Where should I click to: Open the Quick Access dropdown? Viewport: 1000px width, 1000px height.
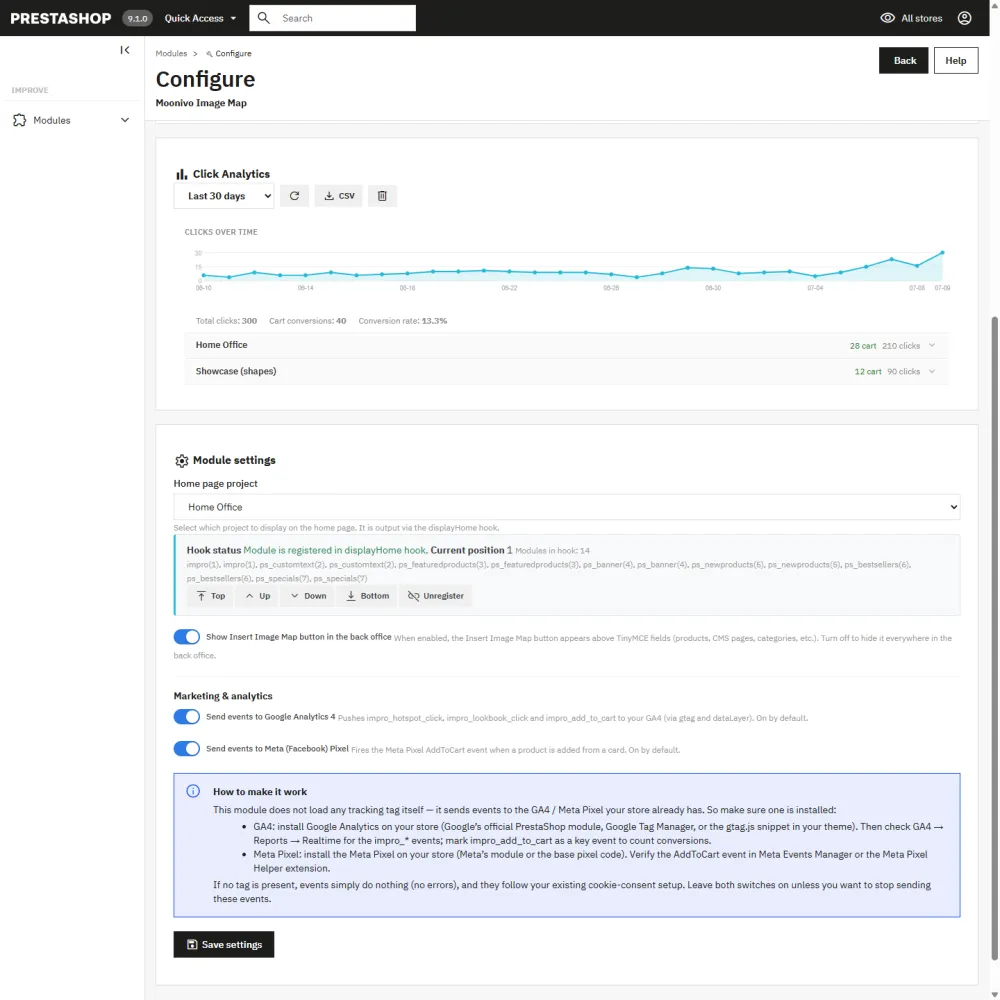coord(200,18)
